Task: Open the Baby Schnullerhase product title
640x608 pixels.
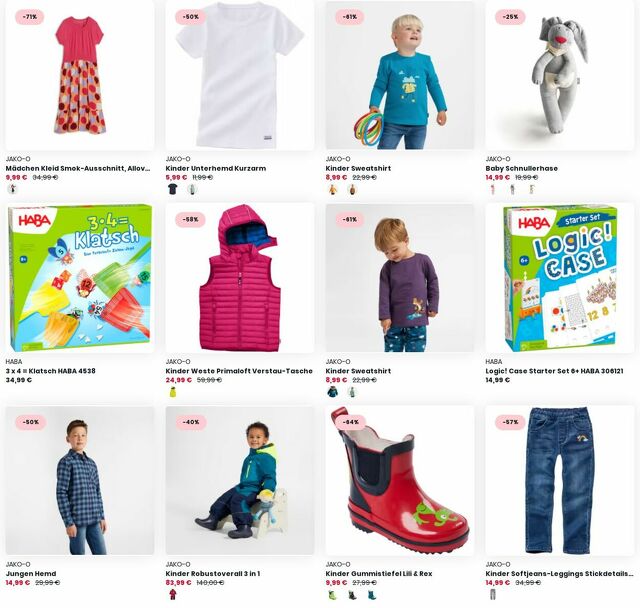Action: [521, 168]
